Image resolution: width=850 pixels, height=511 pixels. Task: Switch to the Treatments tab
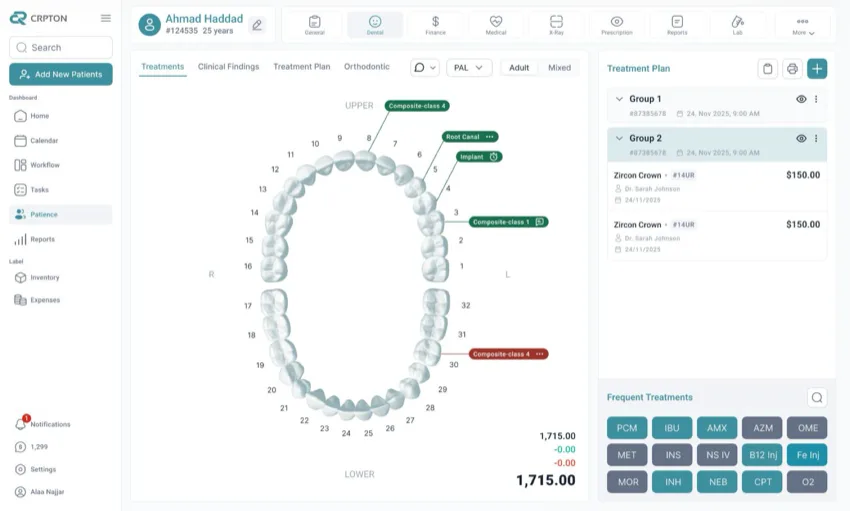click(x=163, y=67)
